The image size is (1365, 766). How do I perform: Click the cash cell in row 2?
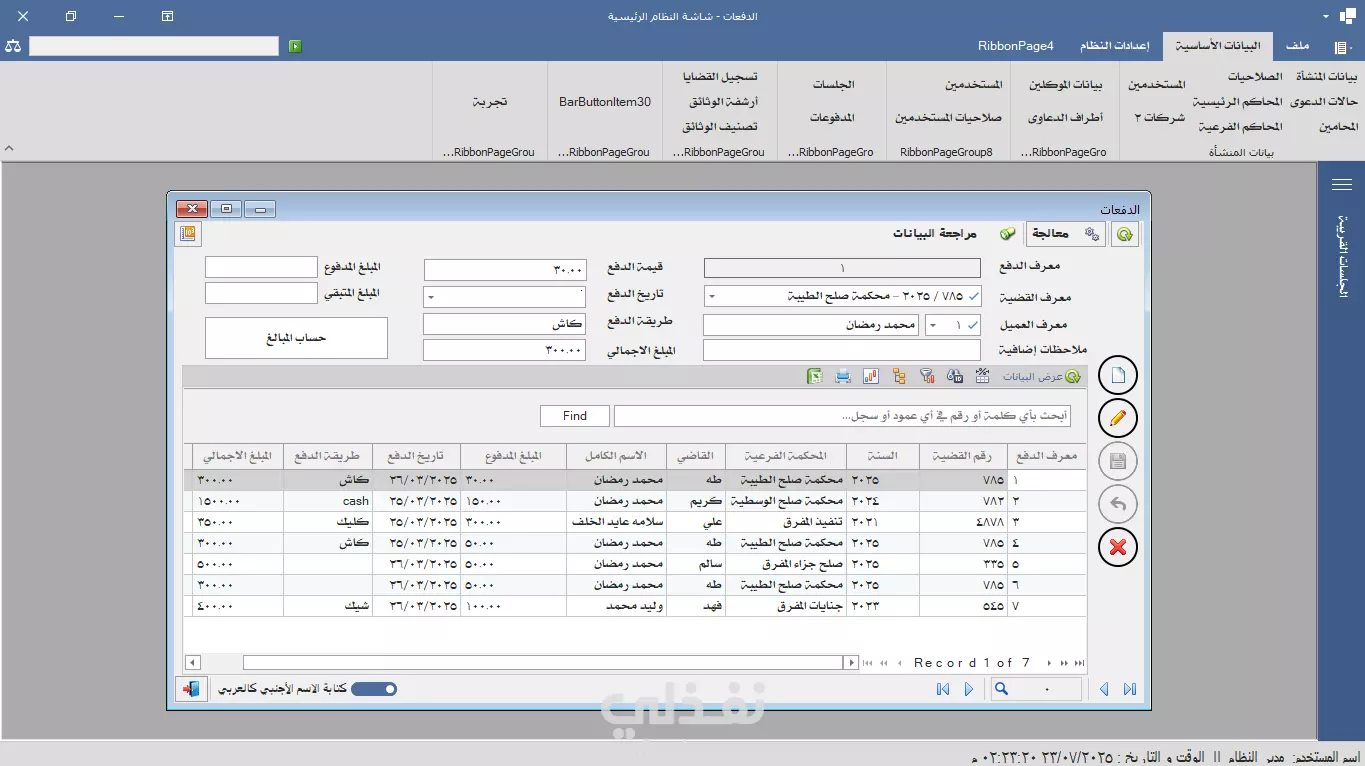[x=328, y=500]
